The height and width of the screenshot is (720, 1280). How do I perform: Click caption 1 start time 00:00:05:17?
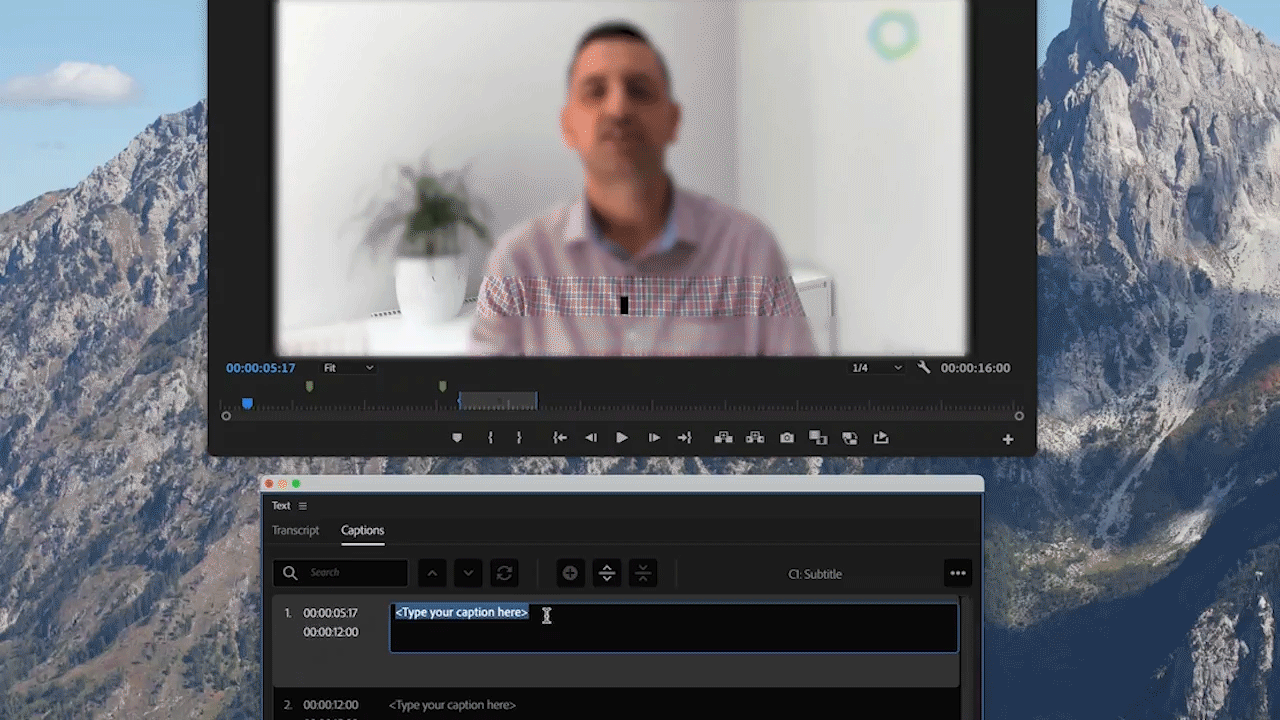pos(331,613)
